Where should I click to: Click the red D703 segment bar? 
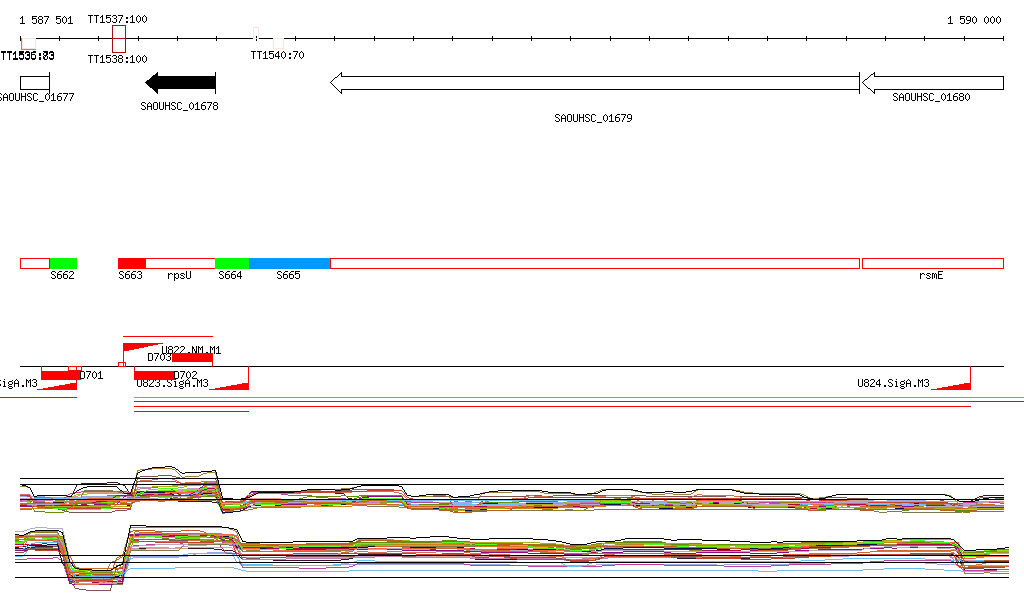pos(192,357)
